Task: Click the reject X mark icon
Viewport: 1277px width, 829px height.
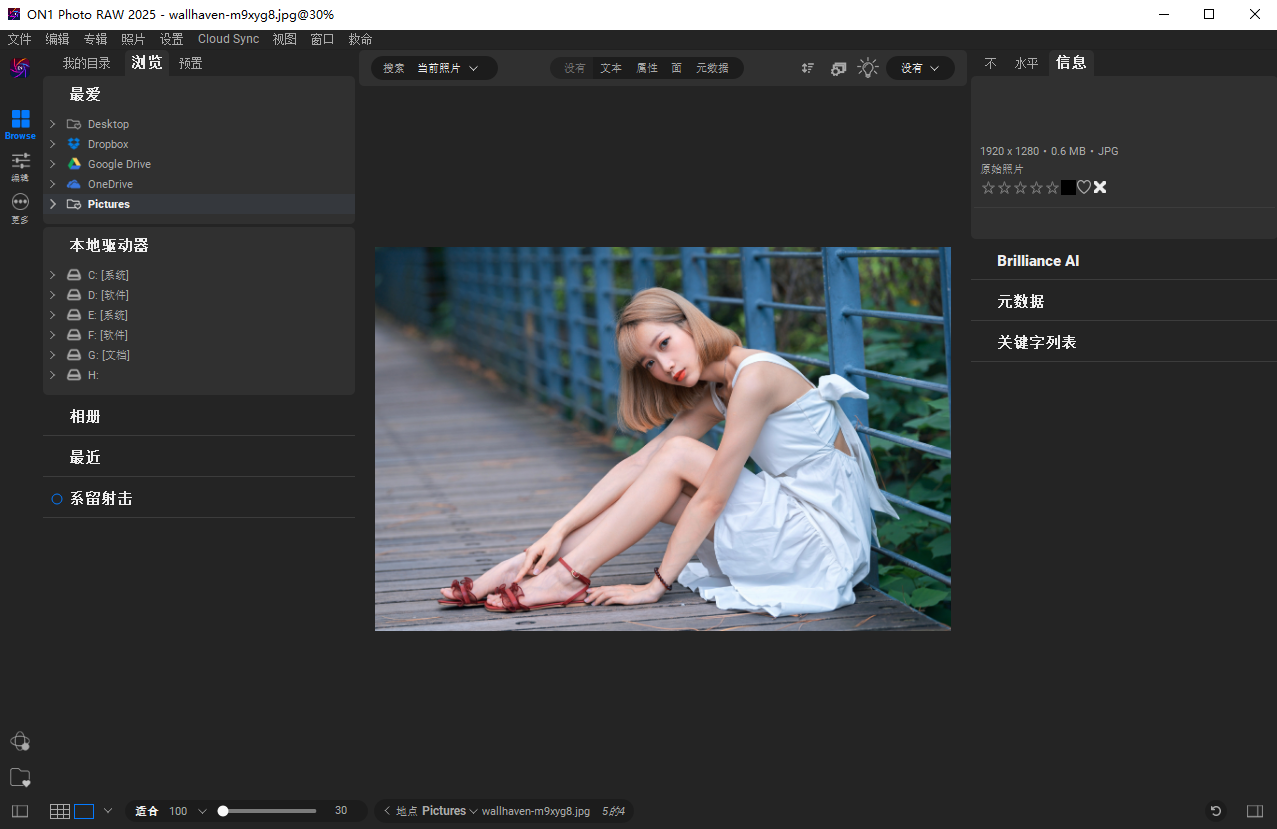Action: tap(1100, 187)
